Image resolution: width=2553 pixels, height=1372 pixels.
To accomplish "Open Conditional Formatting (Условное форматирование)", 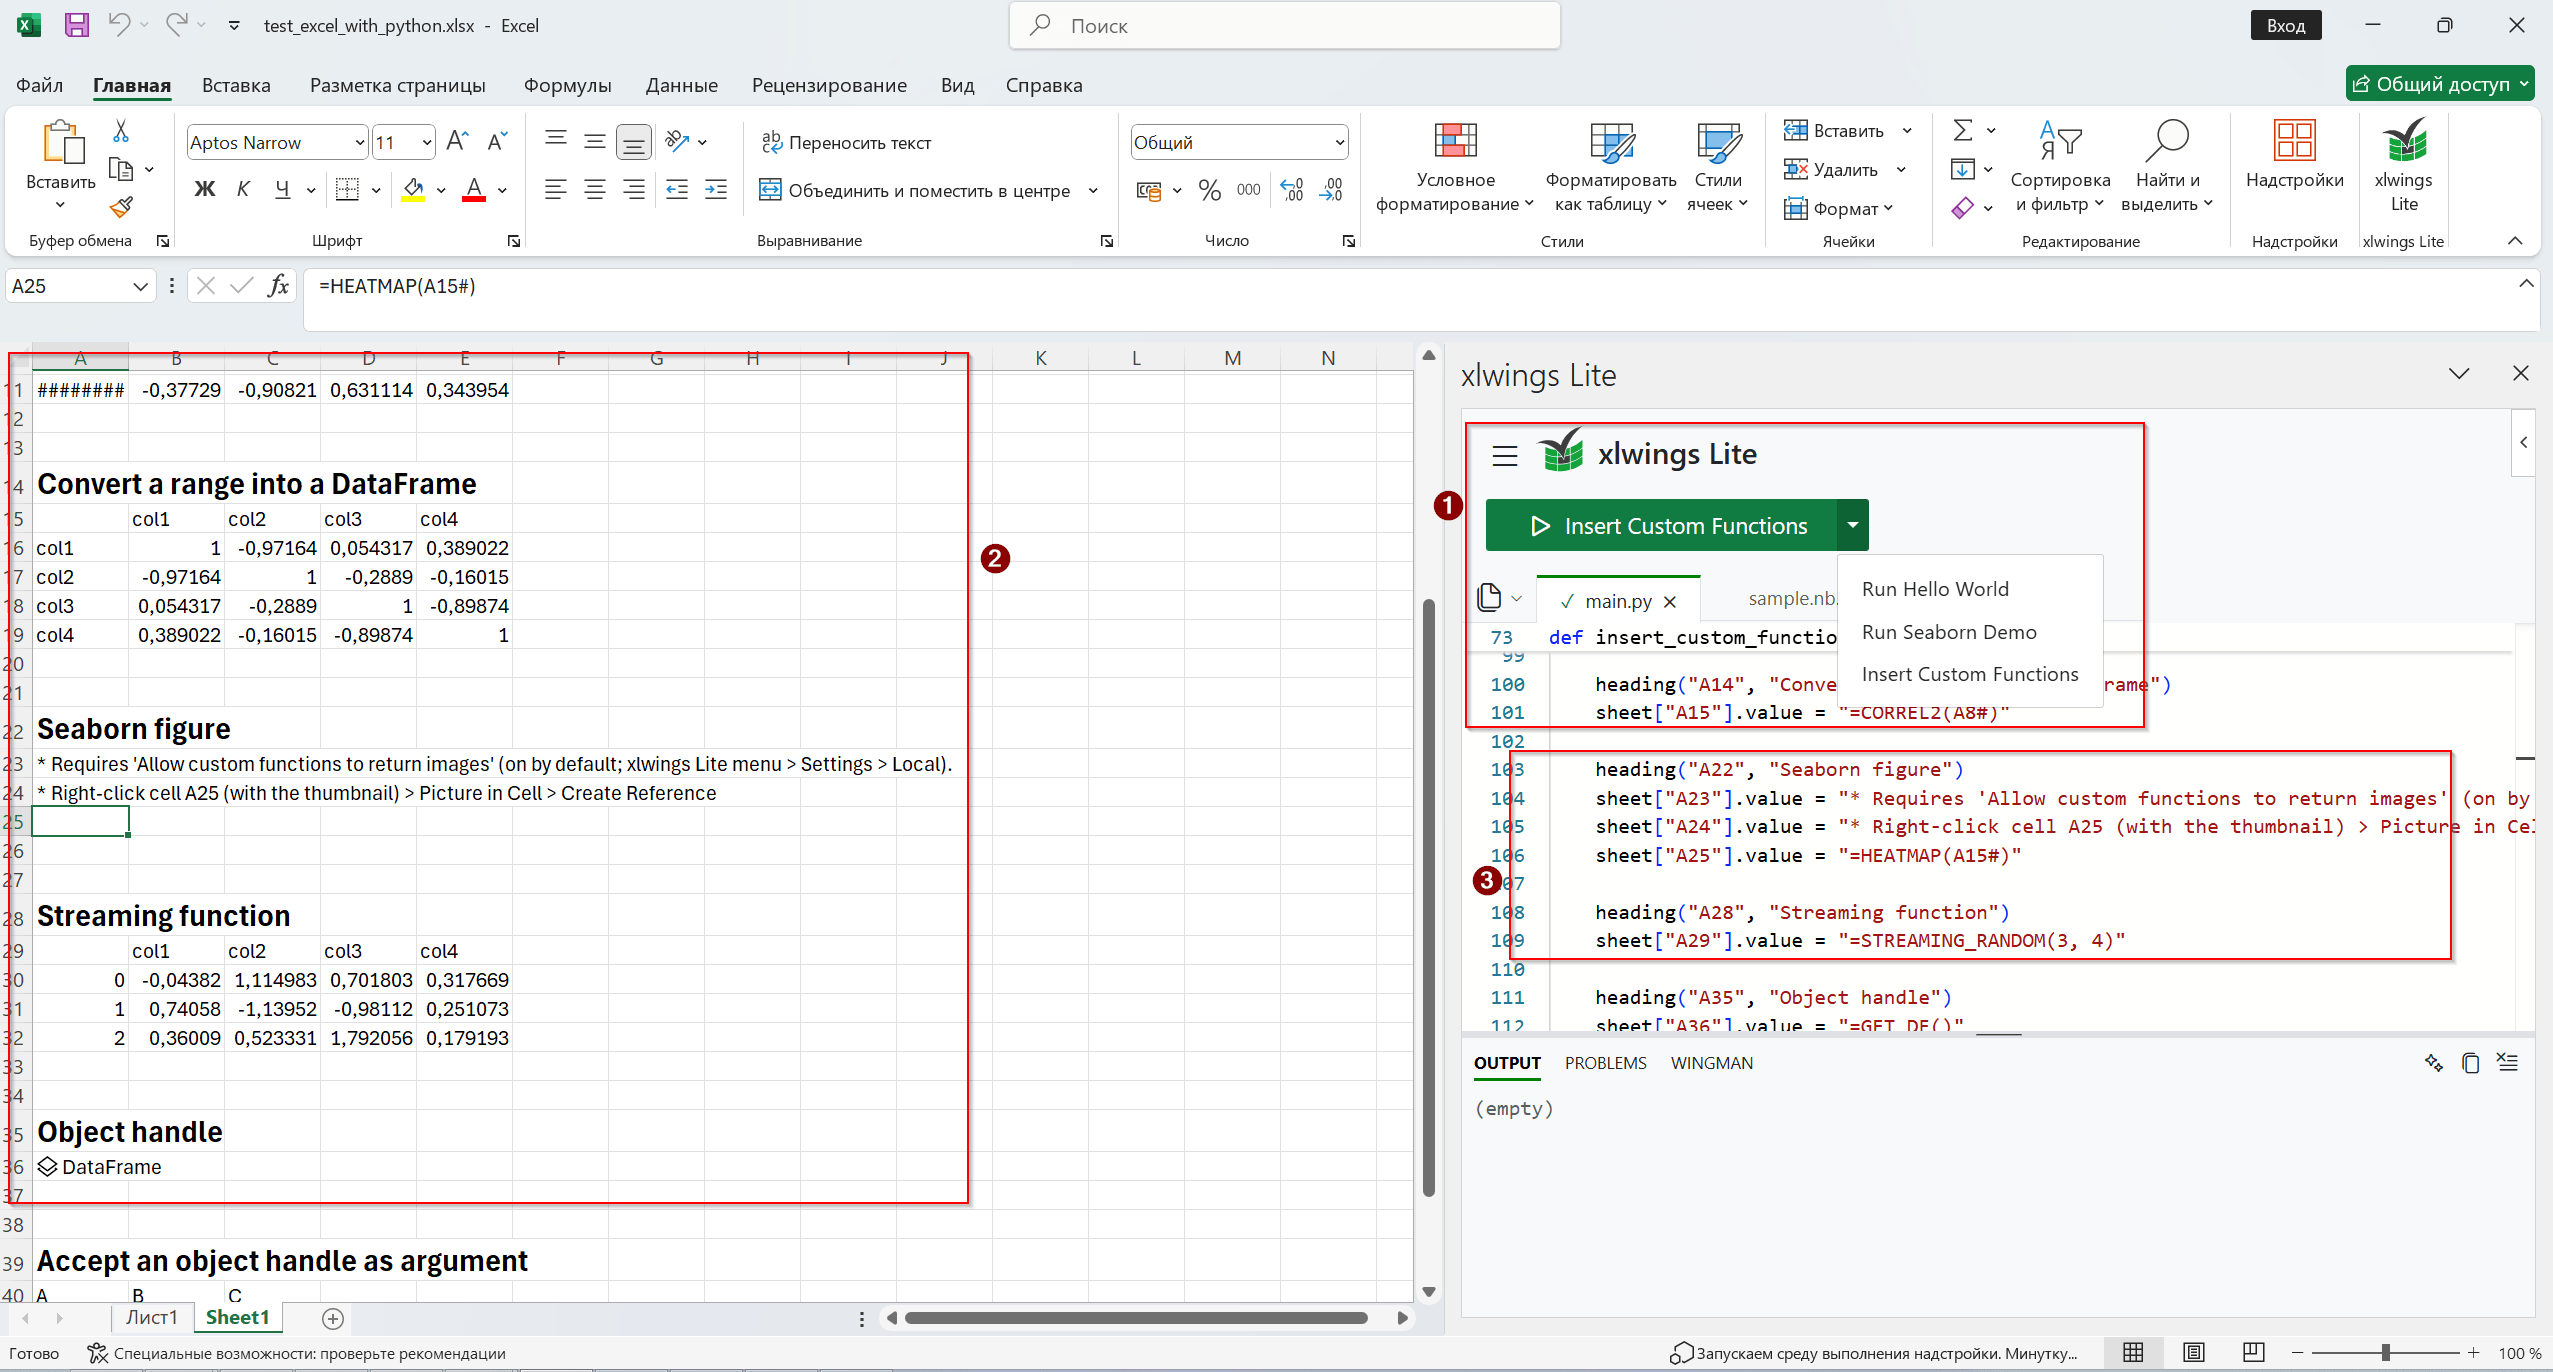I will click(x=1454, y=167).
